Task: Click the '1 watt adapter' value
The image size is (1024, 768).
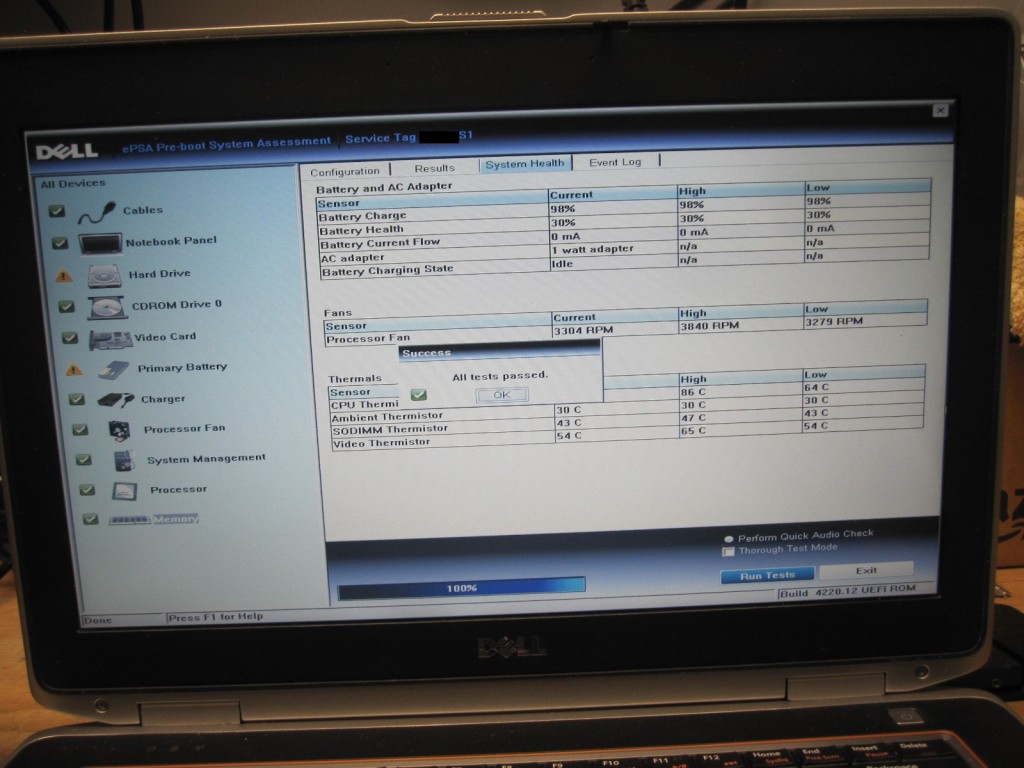Action: click(592, 249)
